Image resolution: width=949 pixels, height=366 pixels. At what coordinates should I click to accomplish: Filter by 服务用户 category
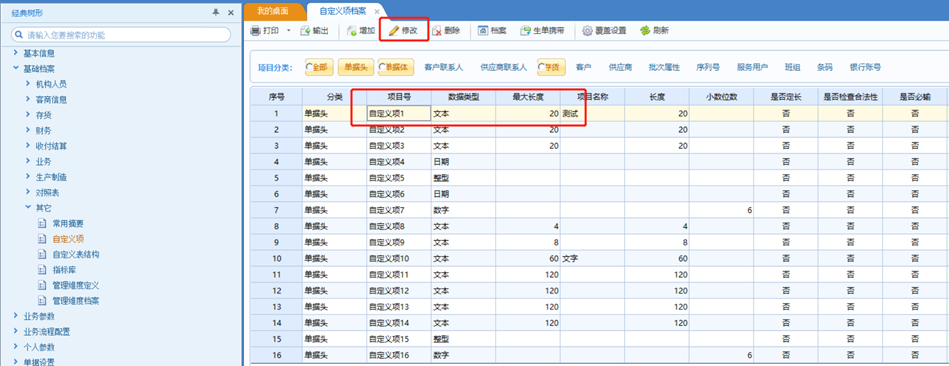752,67
